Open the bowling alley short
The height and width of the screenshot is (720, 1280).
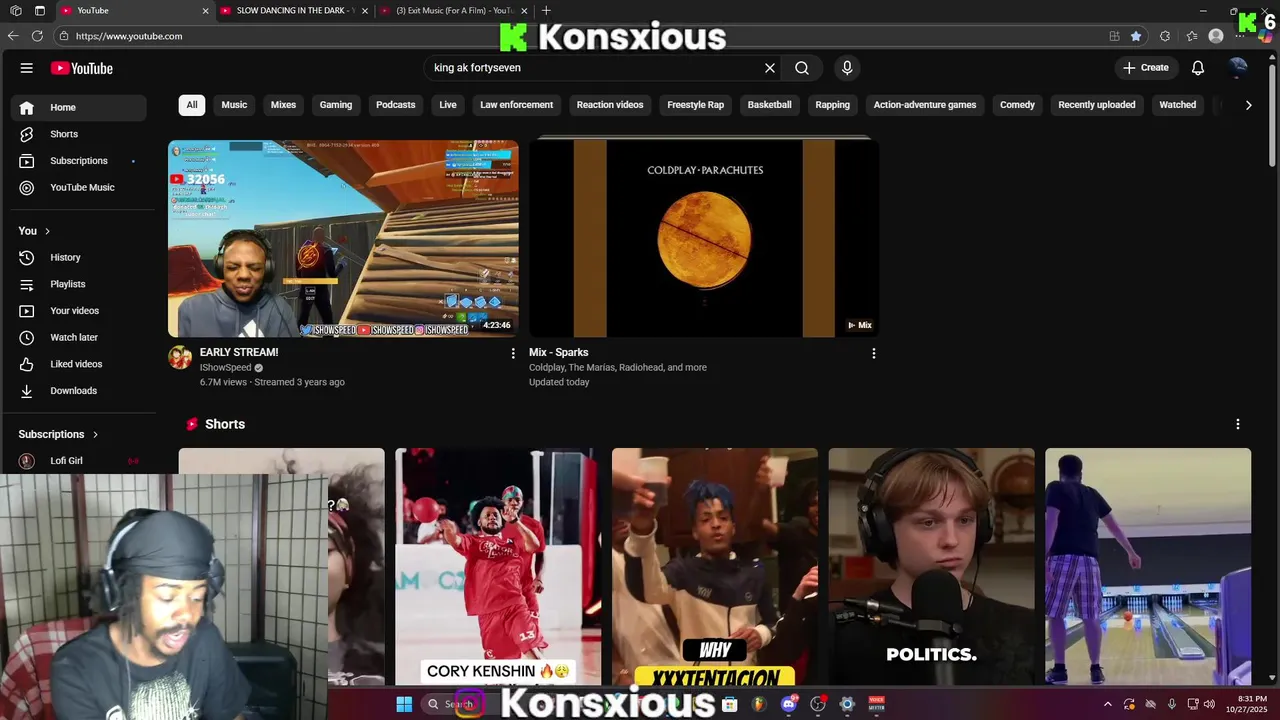tap(1148, 566)
